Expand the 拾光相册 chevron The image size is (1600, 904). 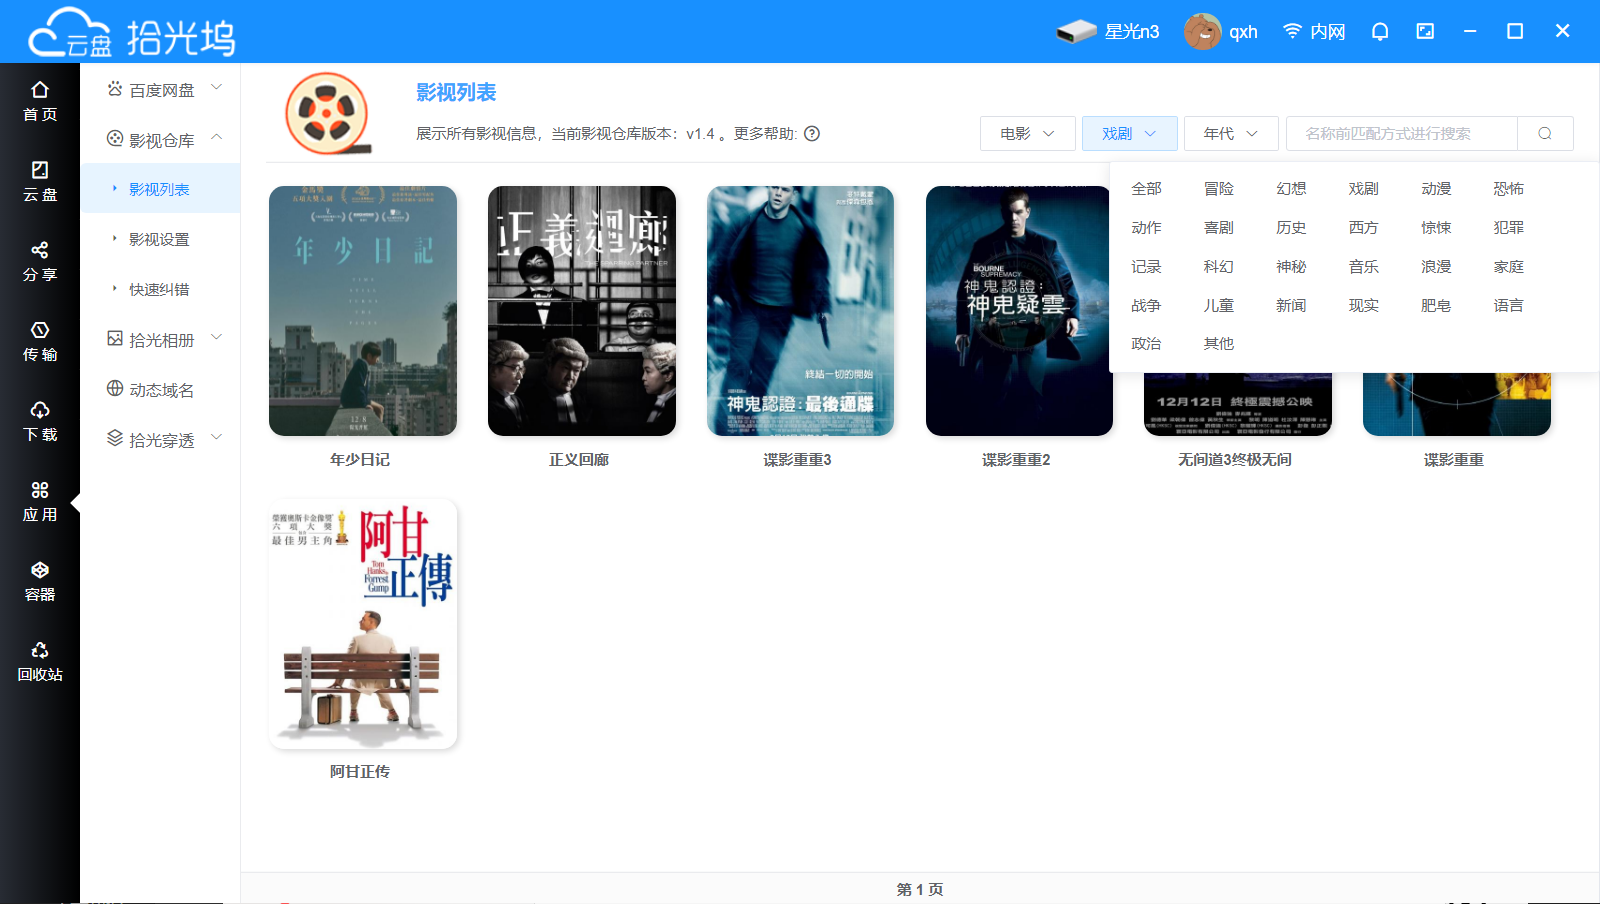(x=217, y=338)
